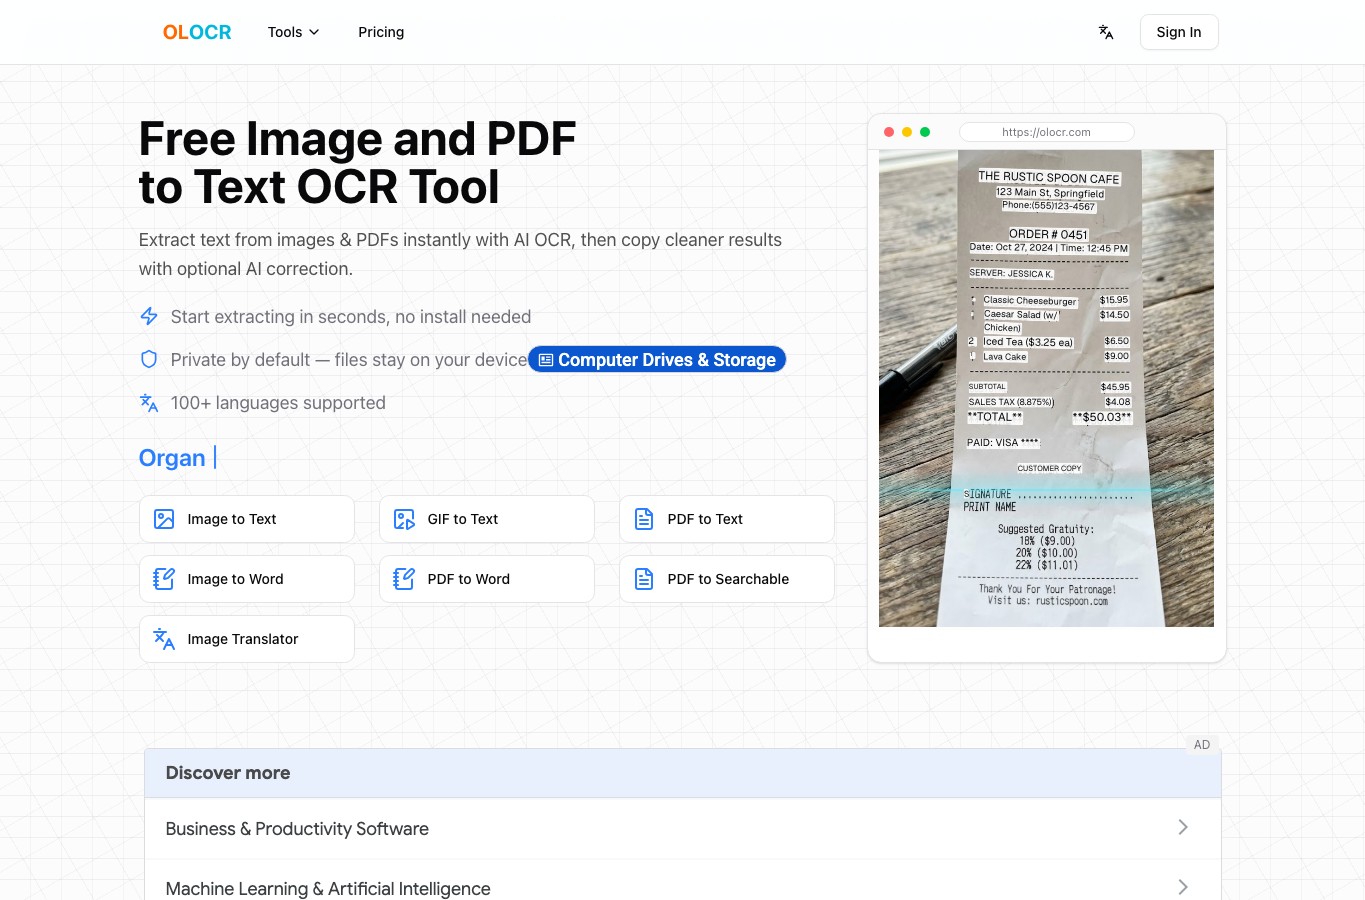Click the translate icon beside 100+ languages supported
The image size is (1365, 900).
[149, 402]
